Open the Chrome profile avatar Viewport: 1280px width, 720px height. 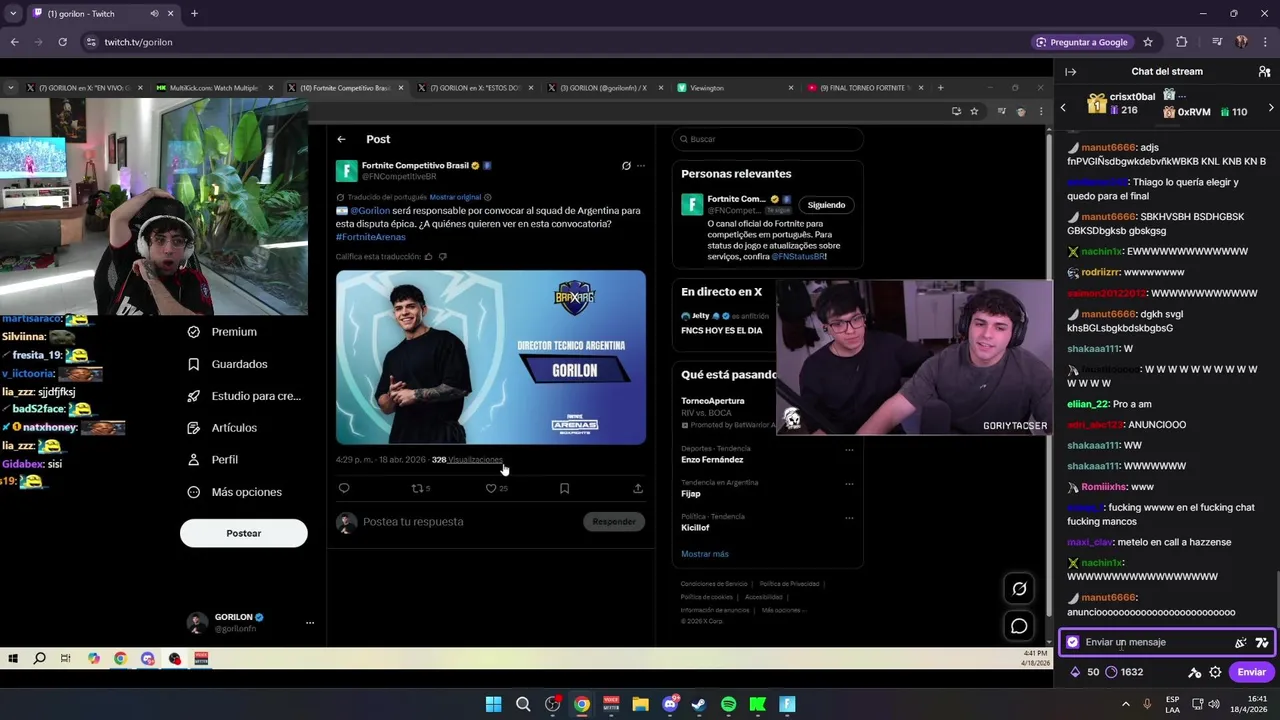[x=1241, y=42]
